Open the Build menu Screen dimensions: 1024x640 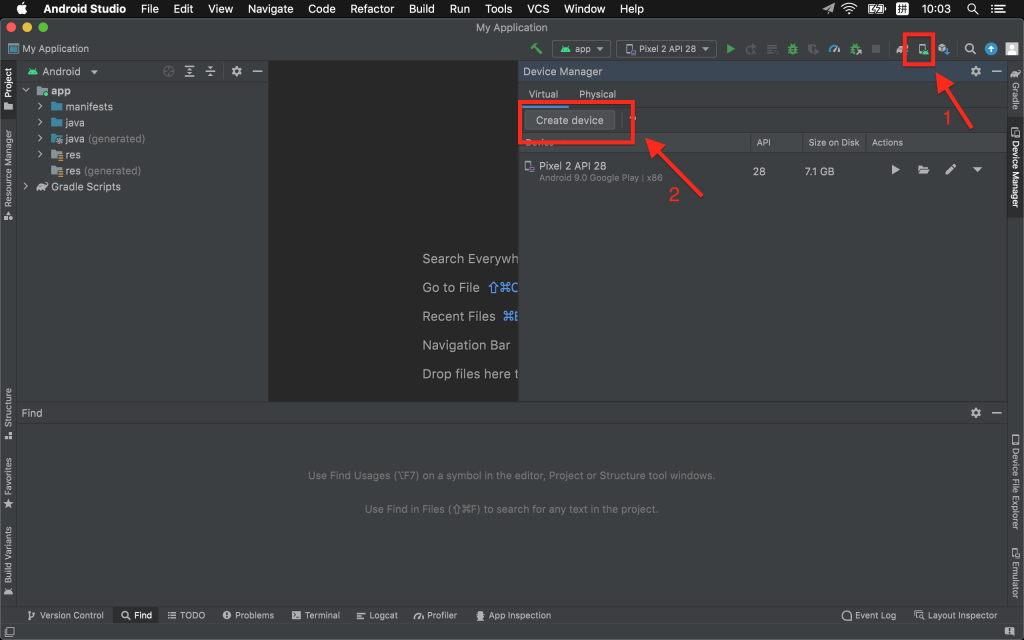click(x=422, y=9)
